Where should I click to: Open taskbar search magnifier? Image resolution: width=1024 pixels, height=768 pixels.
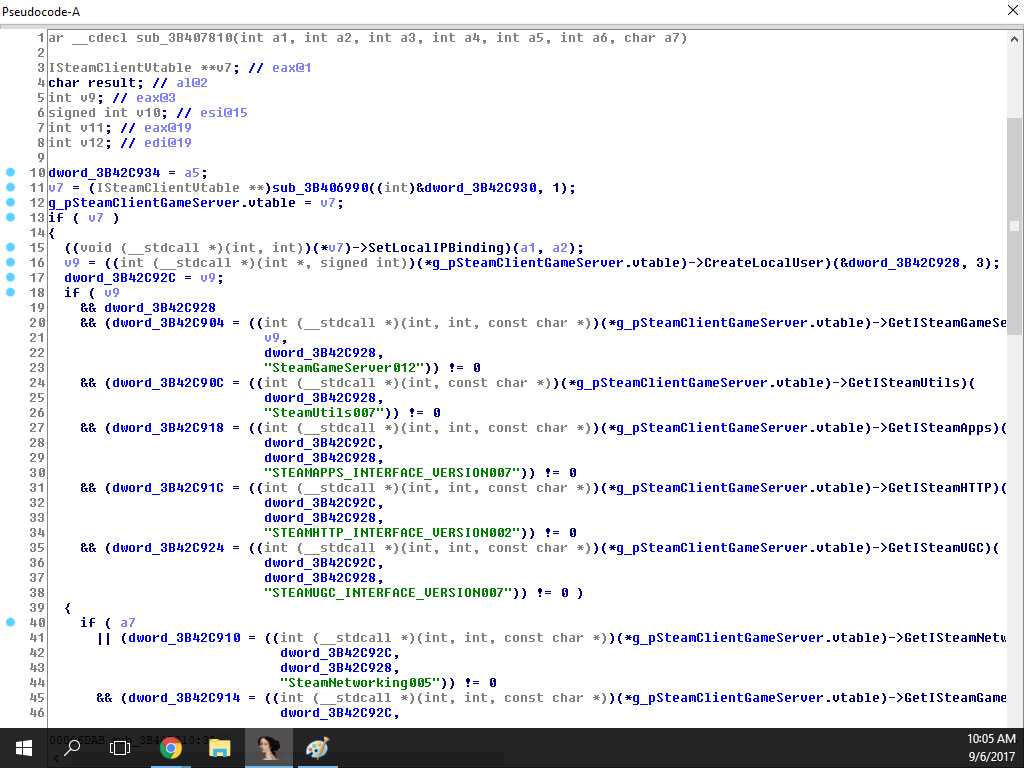(x=72, y=748)
